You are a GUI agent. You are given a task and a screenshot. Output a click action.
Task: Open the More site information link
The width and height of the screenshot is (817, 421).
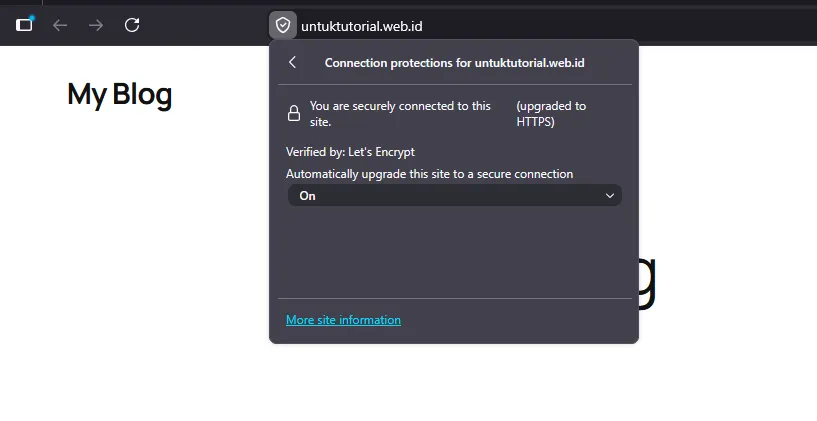tap(343, 320)
